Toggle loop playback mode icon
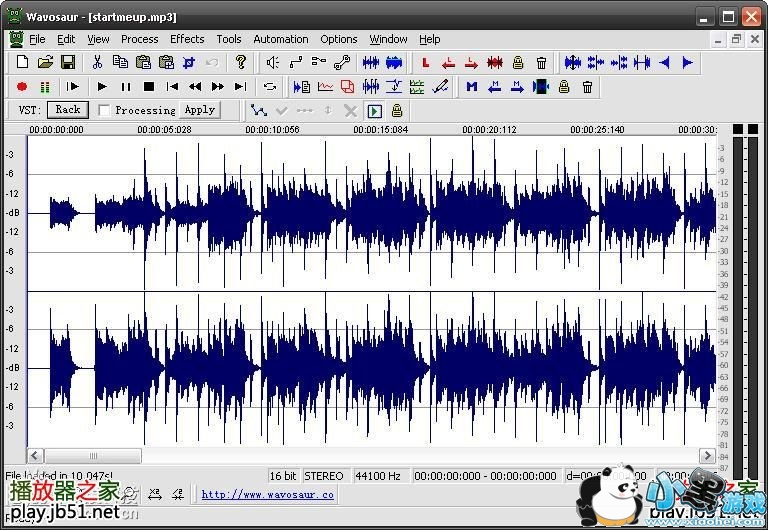 [269, 87]
